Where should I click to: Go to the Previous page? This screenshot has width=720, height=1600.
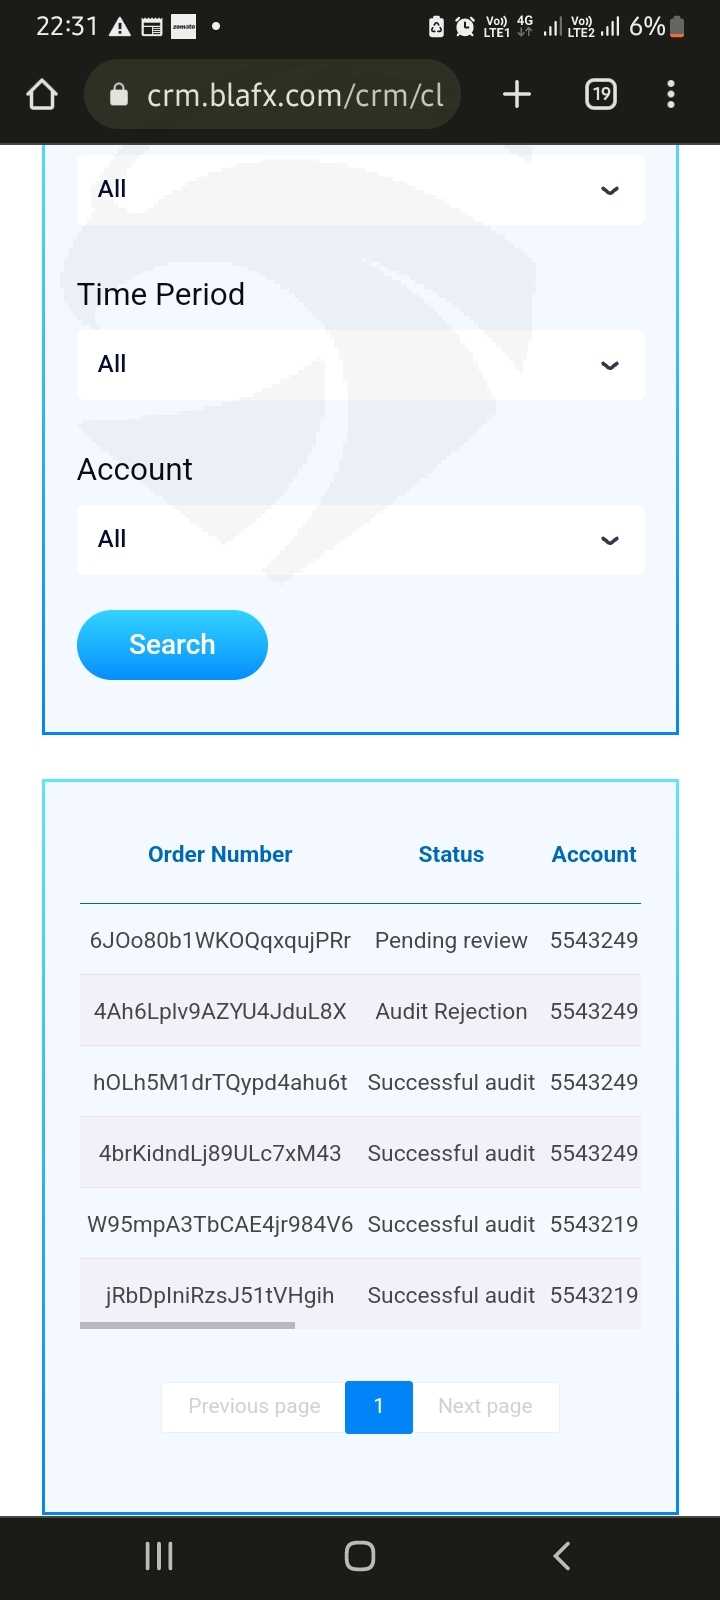[x=254, y=1407]
